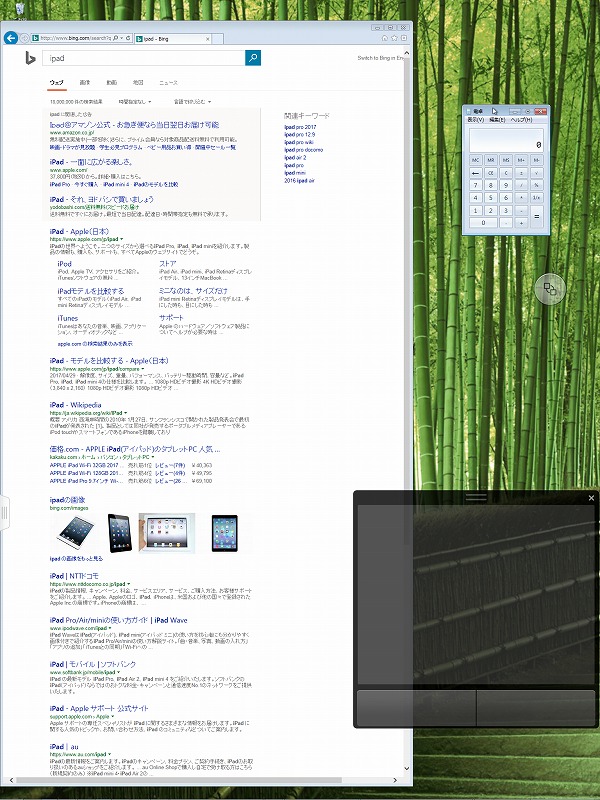This screenshot has width=600, height=800.
Task: Switch to the Bing images search tab
Action: click(85, 83)
